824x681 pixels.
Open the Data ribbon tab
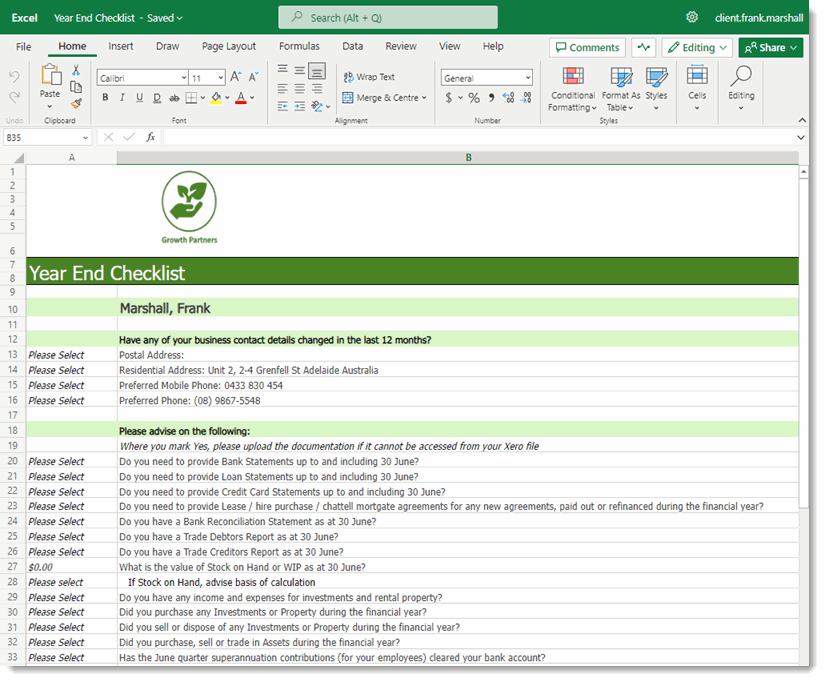[352, 45]
